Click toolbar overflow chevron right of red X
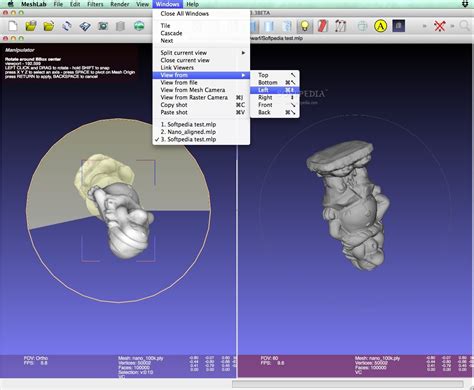The image size is (474, 390). click(x=452, y=26)
